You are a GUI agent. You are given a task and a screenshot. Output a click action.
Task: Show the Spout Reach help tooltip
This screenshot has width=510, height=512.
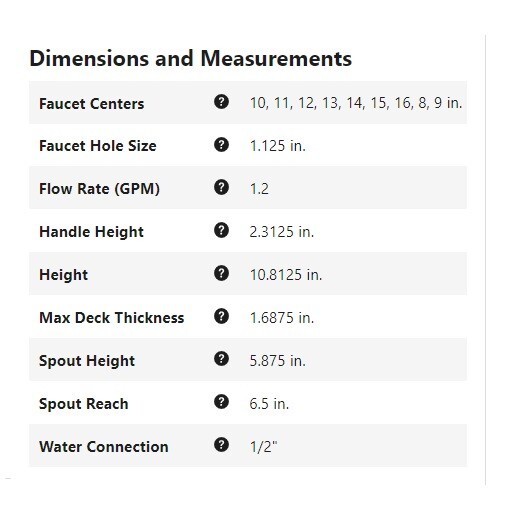click(x=221, y=402)
